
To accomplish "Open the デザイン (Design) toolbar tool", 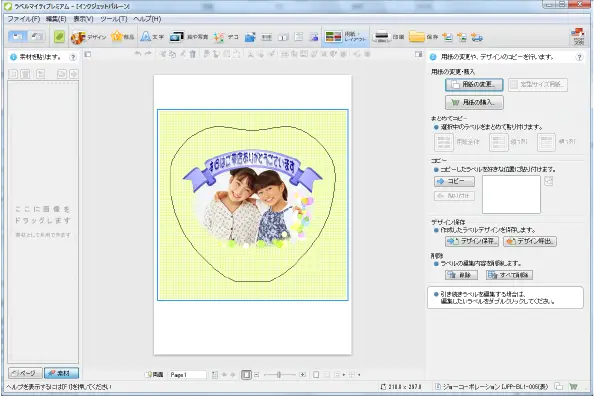I will pos(88,37).
